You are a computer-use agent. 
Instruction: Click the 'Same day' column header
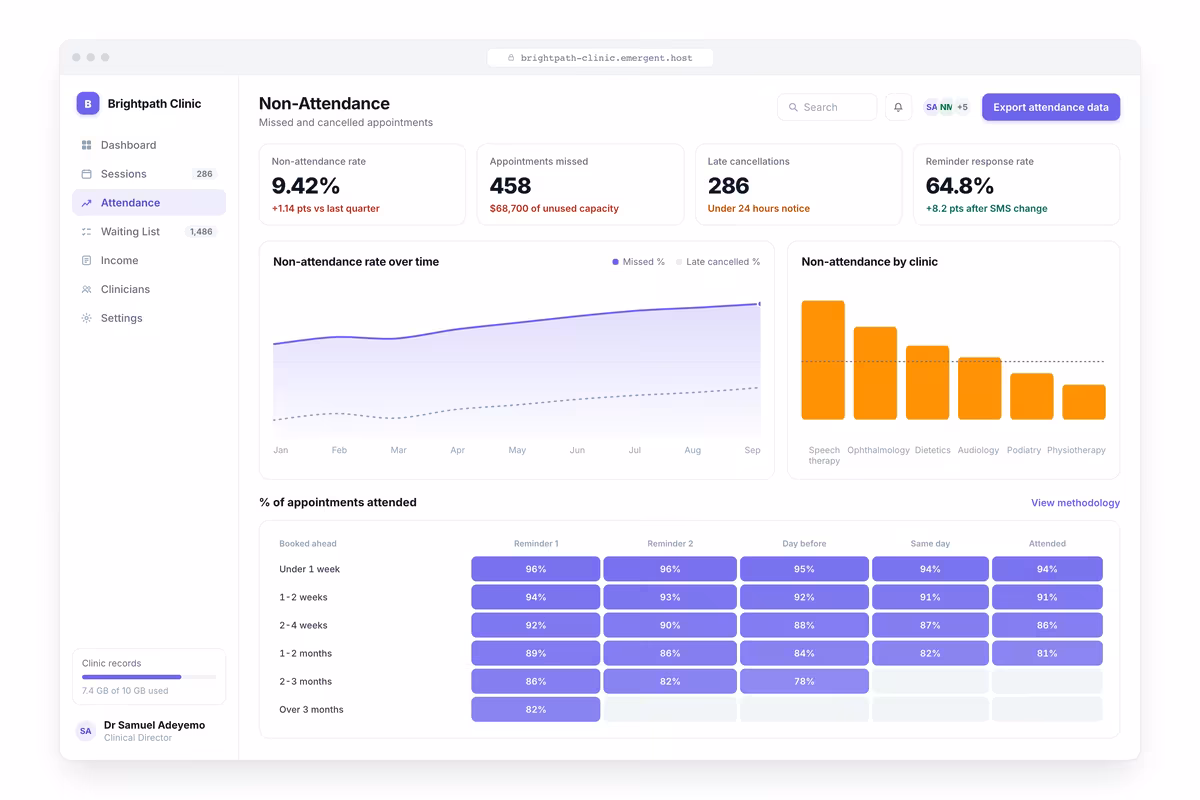[930, 544]
